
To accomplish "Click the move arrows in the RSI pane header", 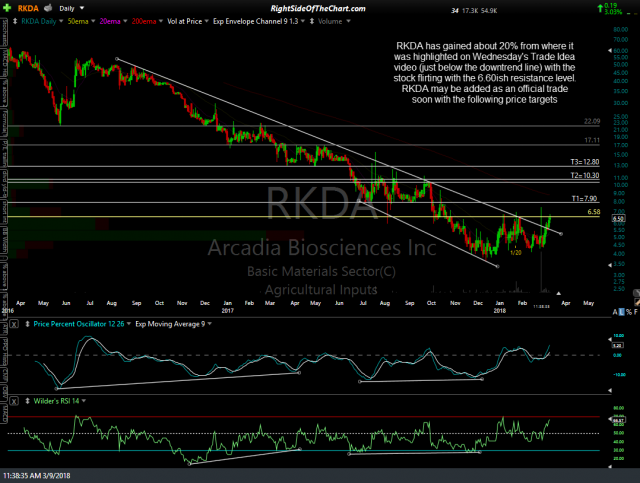I will (x=27, y=401).
